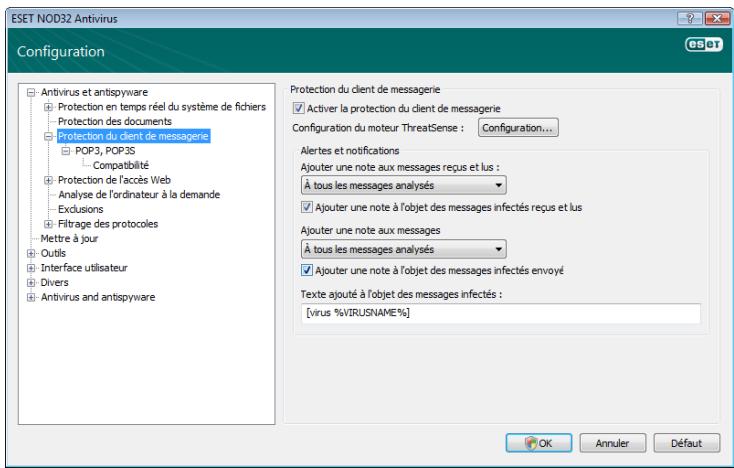Toggle note à l'objet des messages infectés envoyé
Viewport: 734px width, 468px height.
coord(307,270)
